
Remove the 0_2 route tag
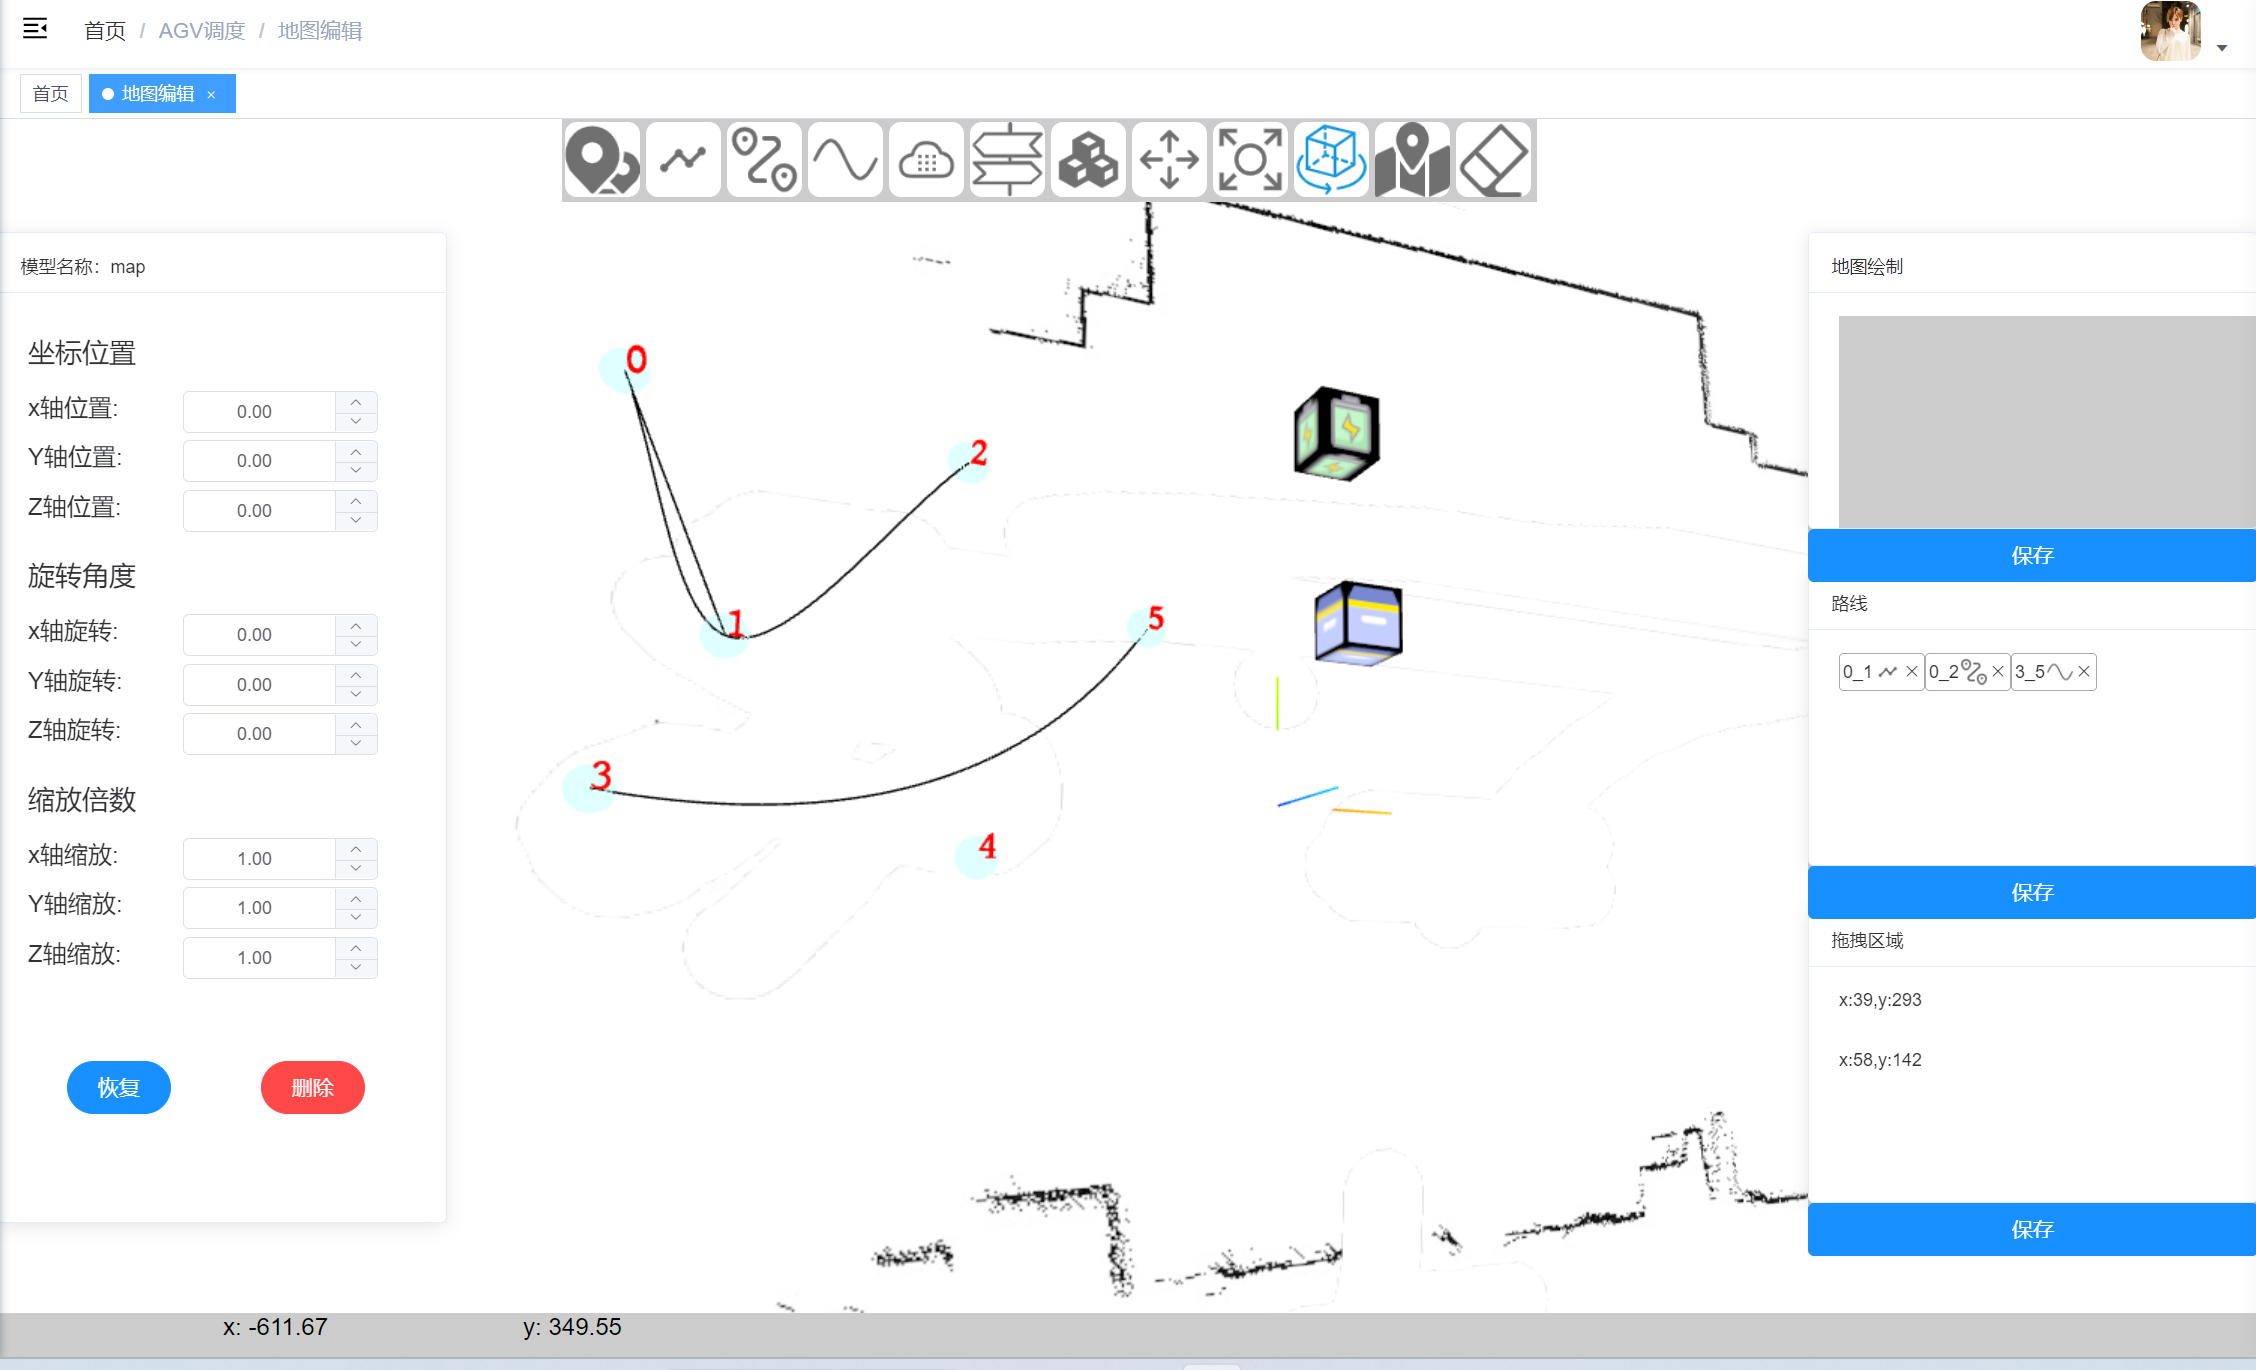[1997, 672]
